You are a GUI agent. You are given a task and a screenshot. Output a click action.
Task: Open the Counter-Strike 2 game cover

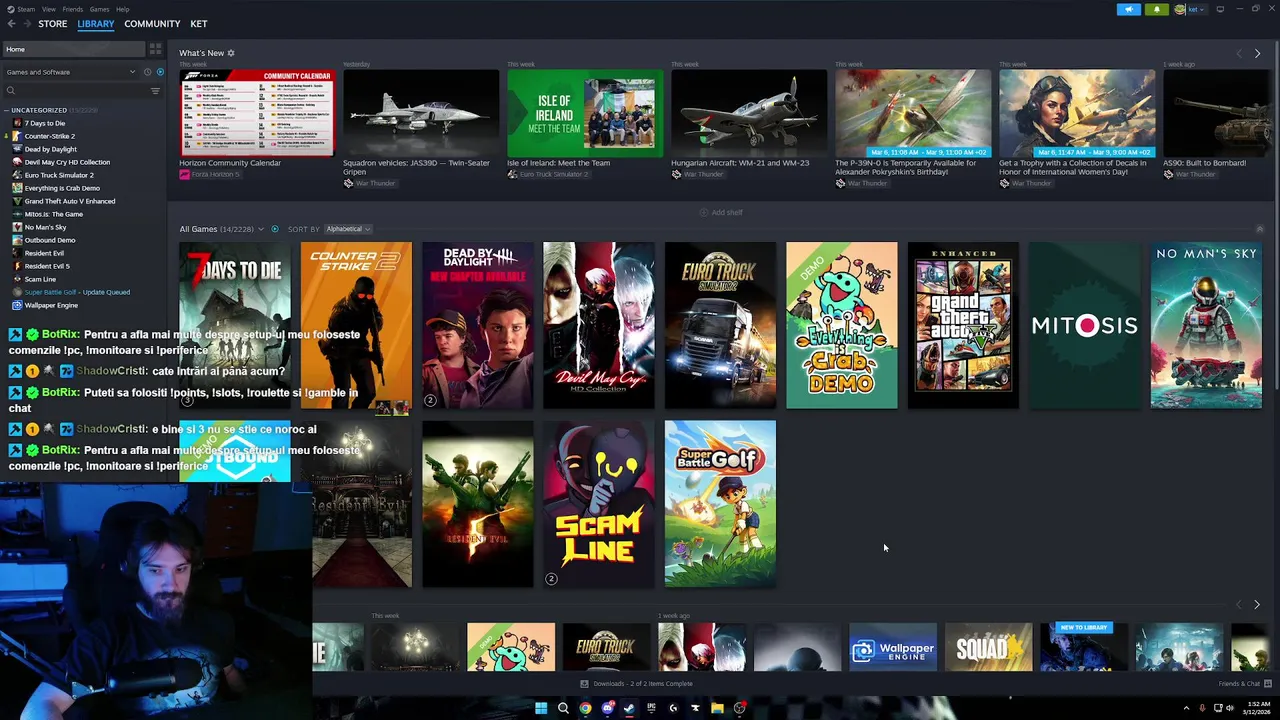pos(356,325)
